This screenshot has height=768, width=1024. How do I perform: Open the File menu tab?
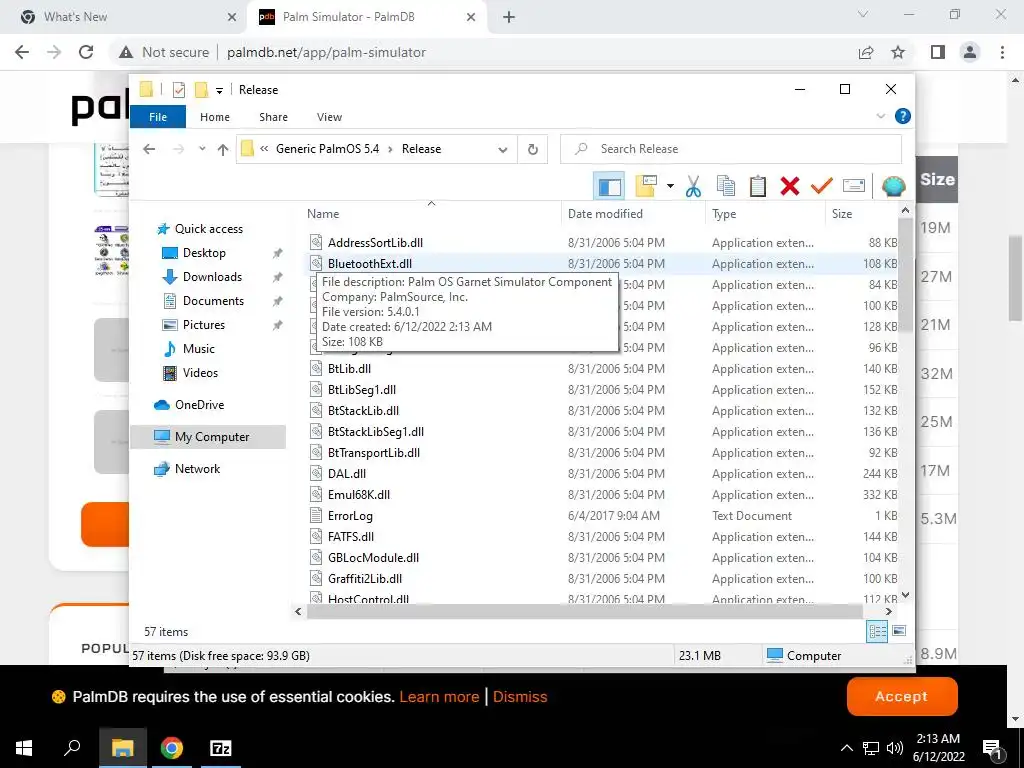(158, 117)
